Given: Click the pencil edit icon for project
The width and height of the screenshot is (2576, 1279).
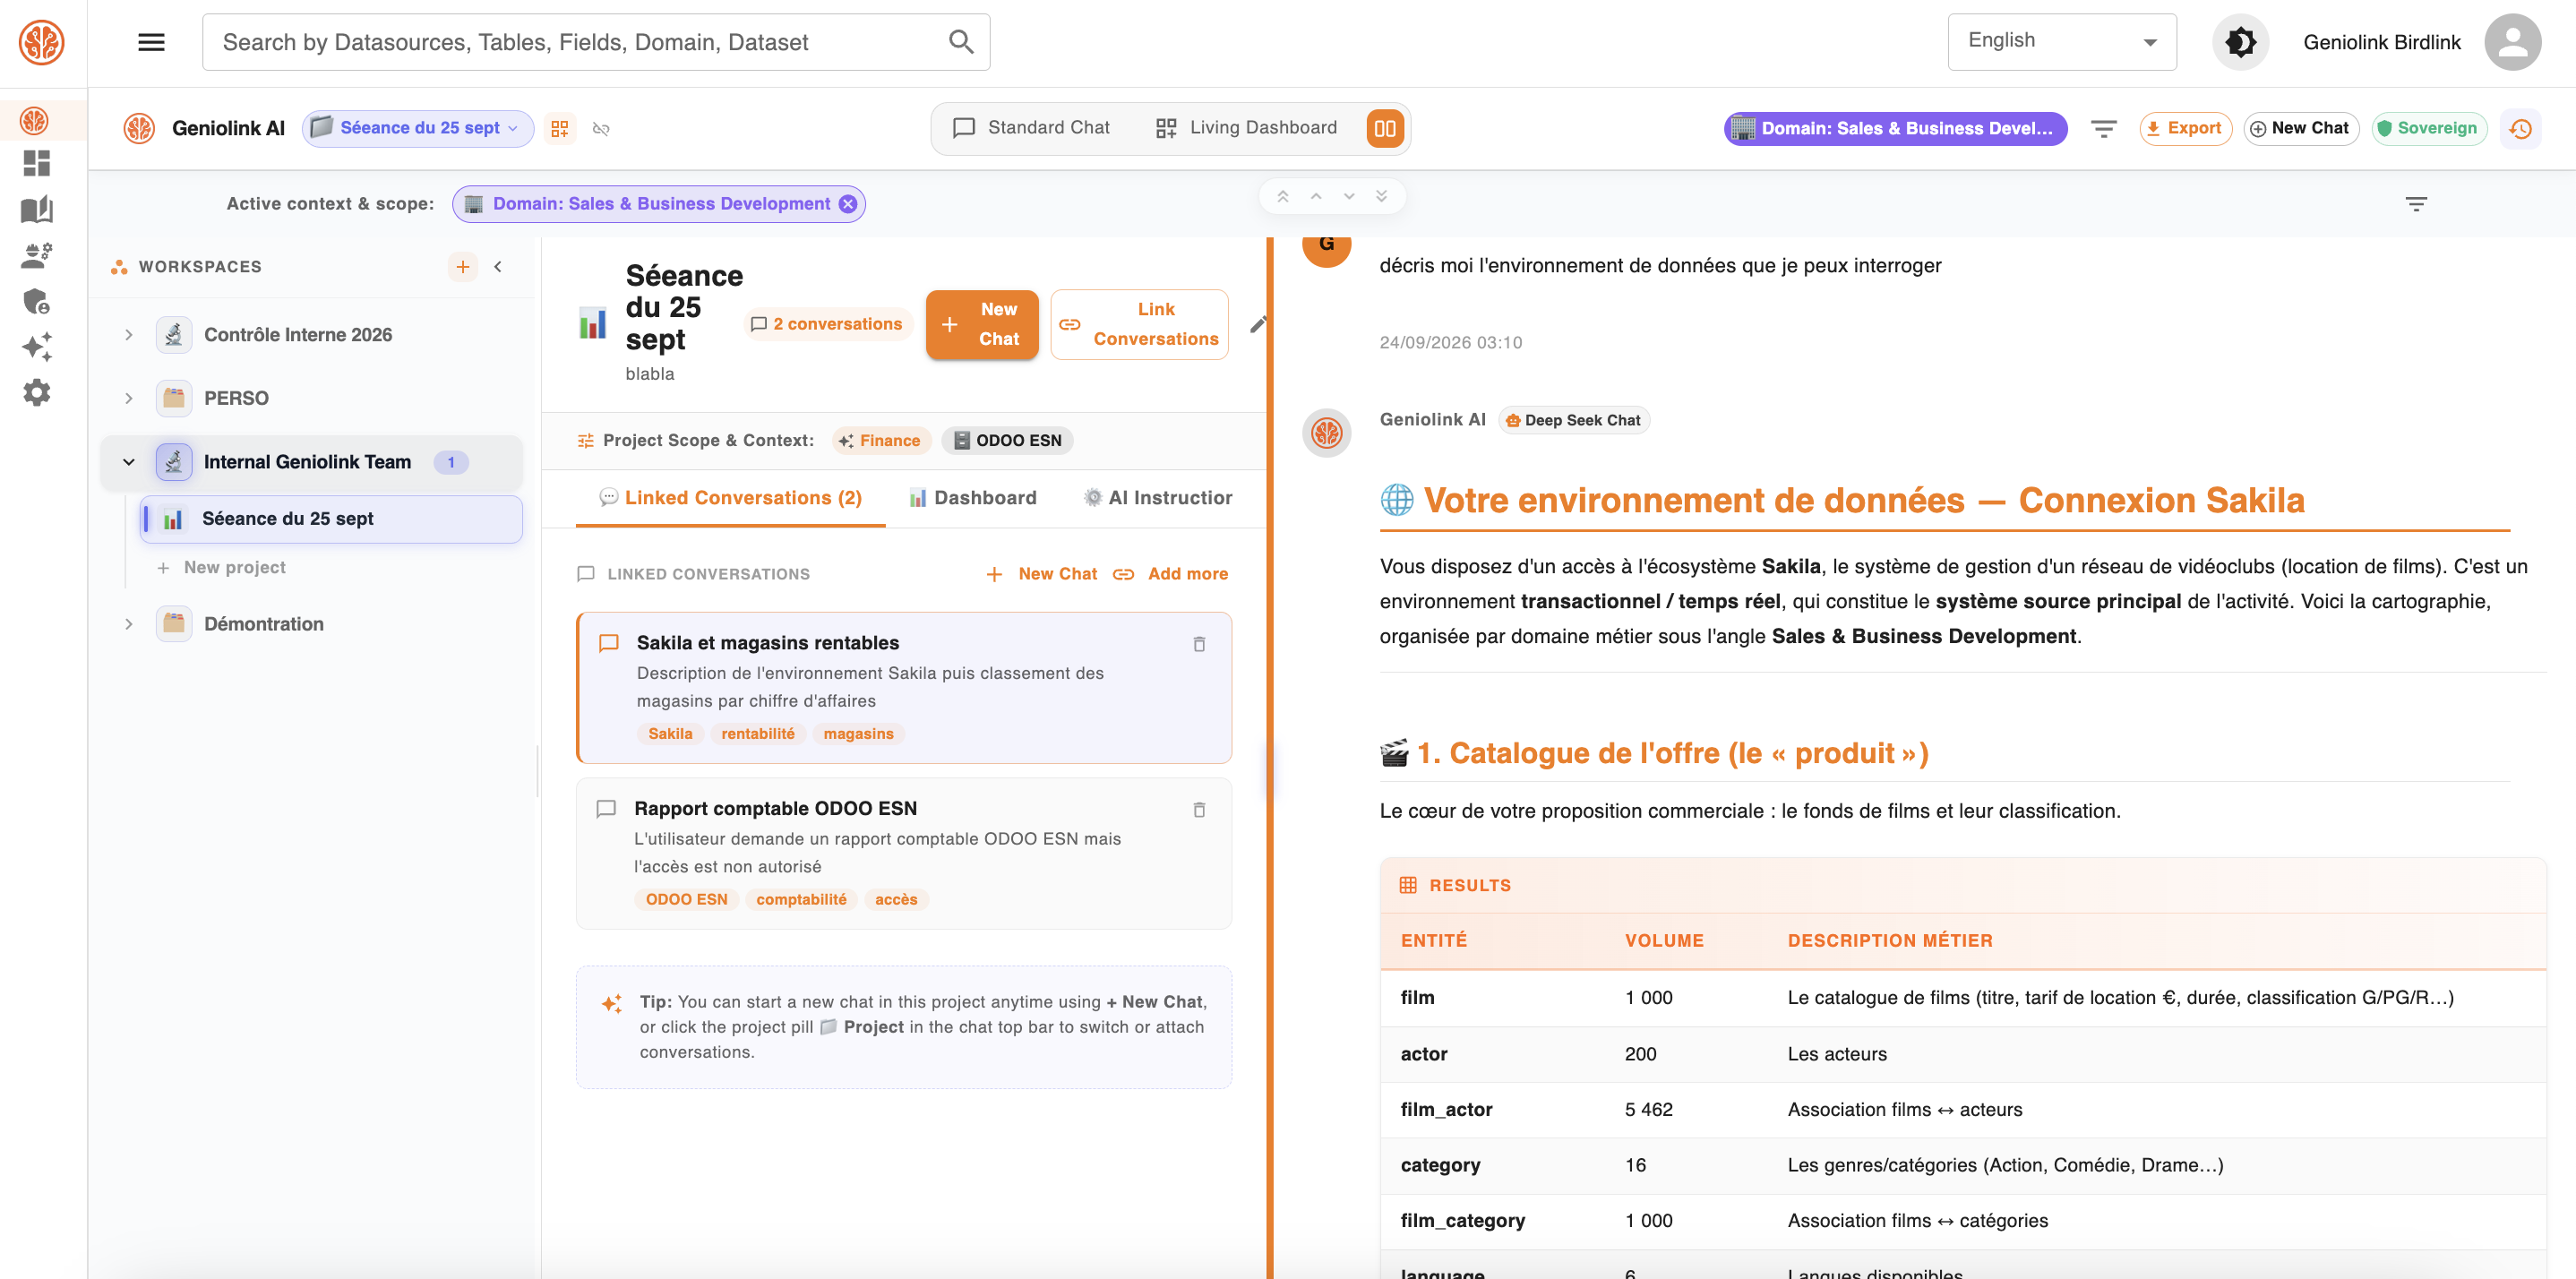Looking at the screenshot, I should [x=1257, y=324].
